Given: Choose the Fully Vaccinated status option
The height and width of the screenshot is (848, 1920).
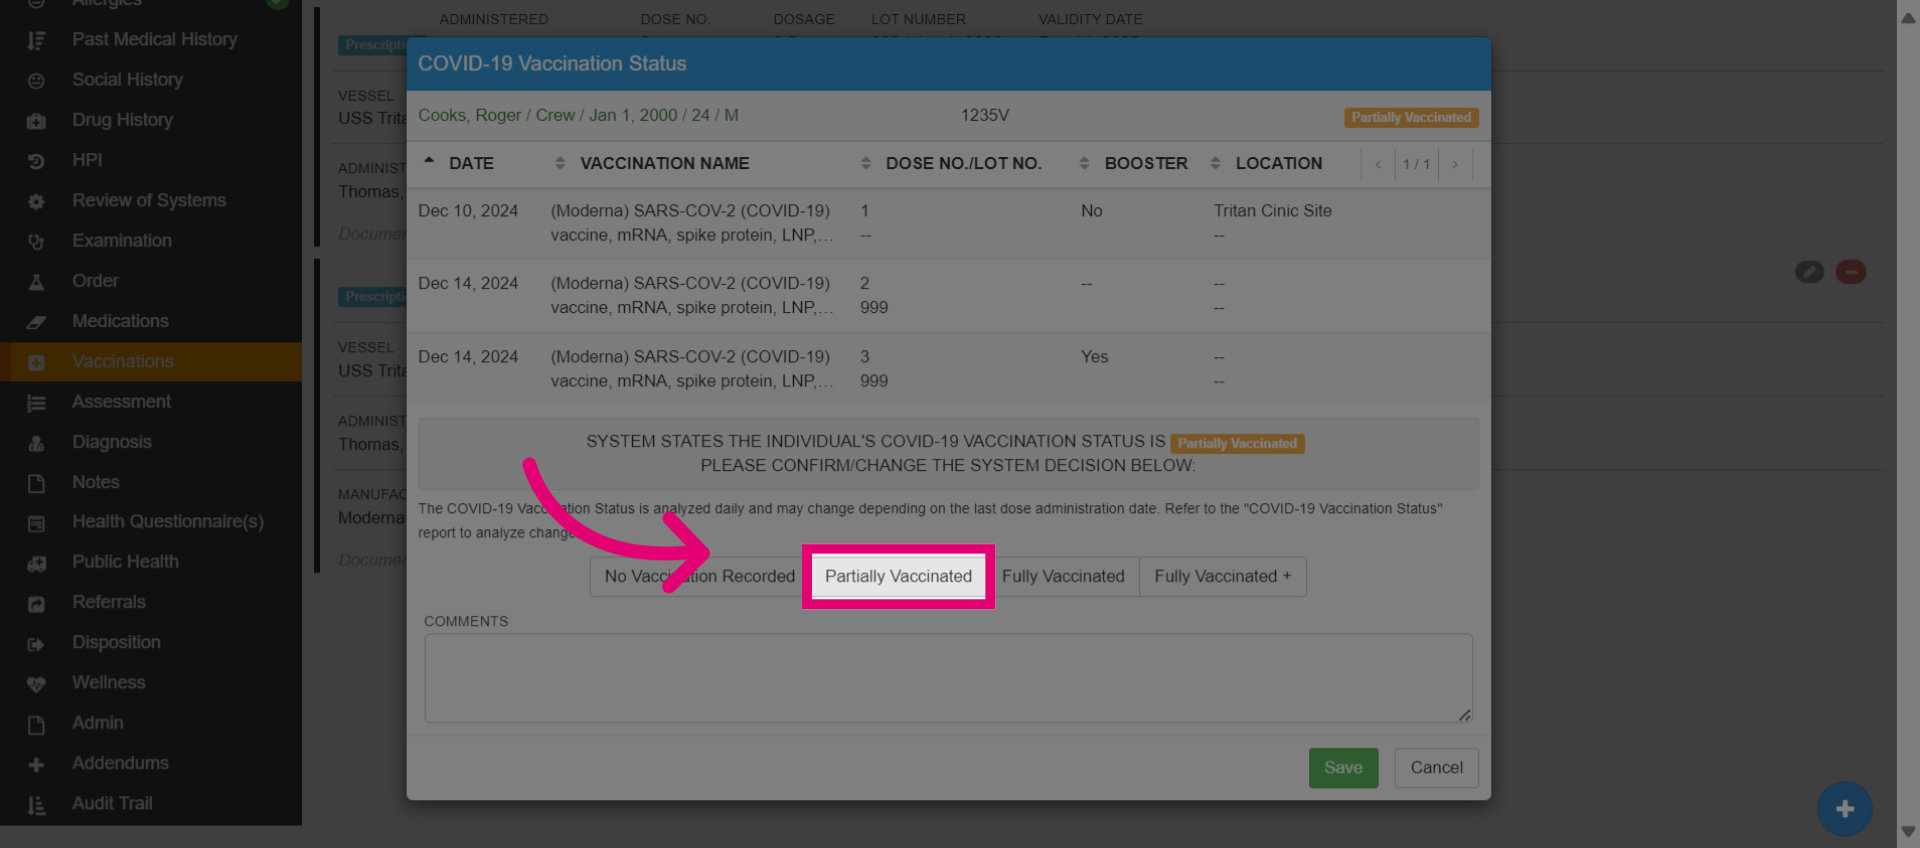Looking at the screenshot, I should [x=1063, y=576].
